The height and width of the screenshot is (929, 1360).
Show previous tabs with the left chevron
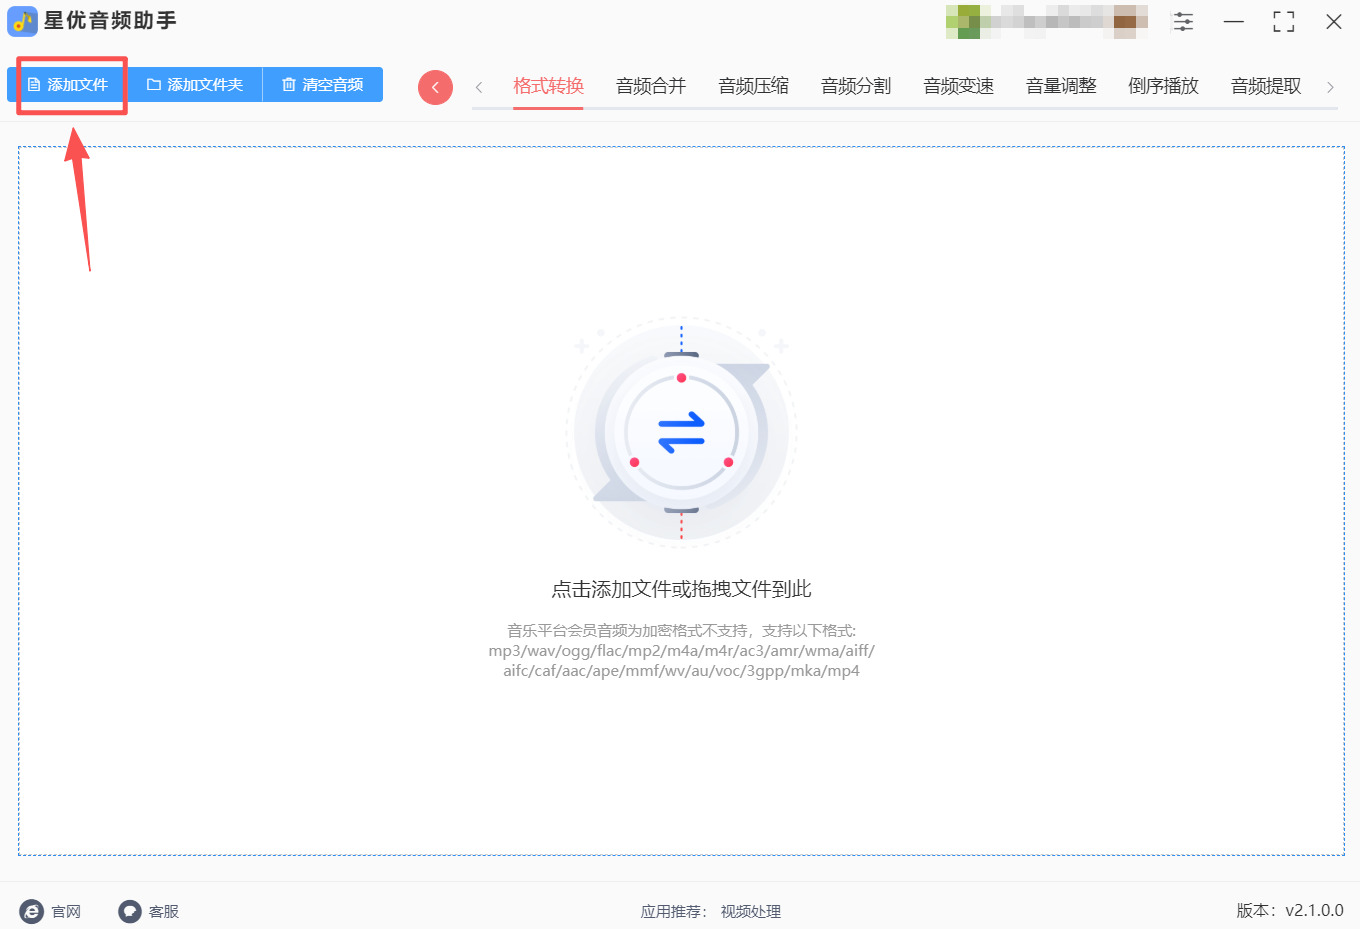pos(479,87)
